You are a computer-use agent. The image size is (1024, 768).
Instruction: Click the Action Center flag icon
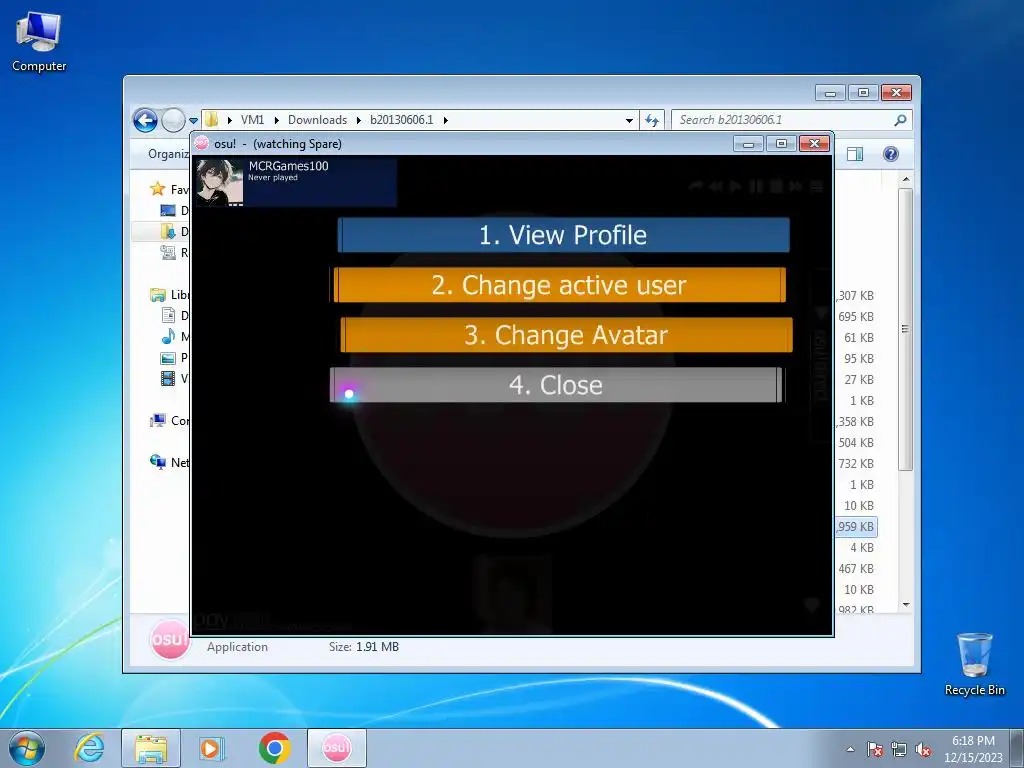[874, 749]
